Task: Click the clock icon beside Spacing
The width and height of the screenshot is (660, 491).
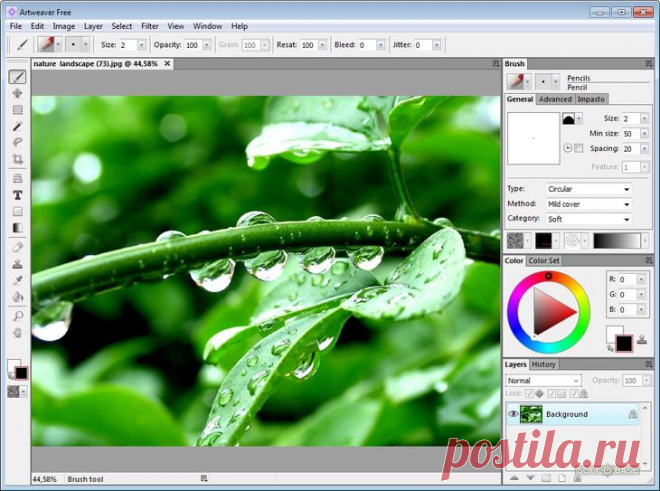Action: click(x=568, y=148)
